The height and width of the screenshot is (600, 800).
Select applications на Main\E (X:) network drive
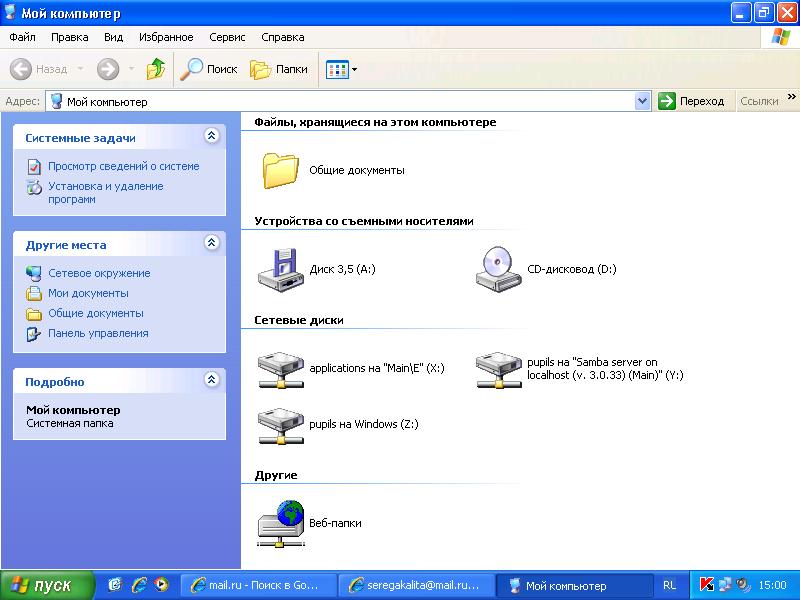(279, 368)
